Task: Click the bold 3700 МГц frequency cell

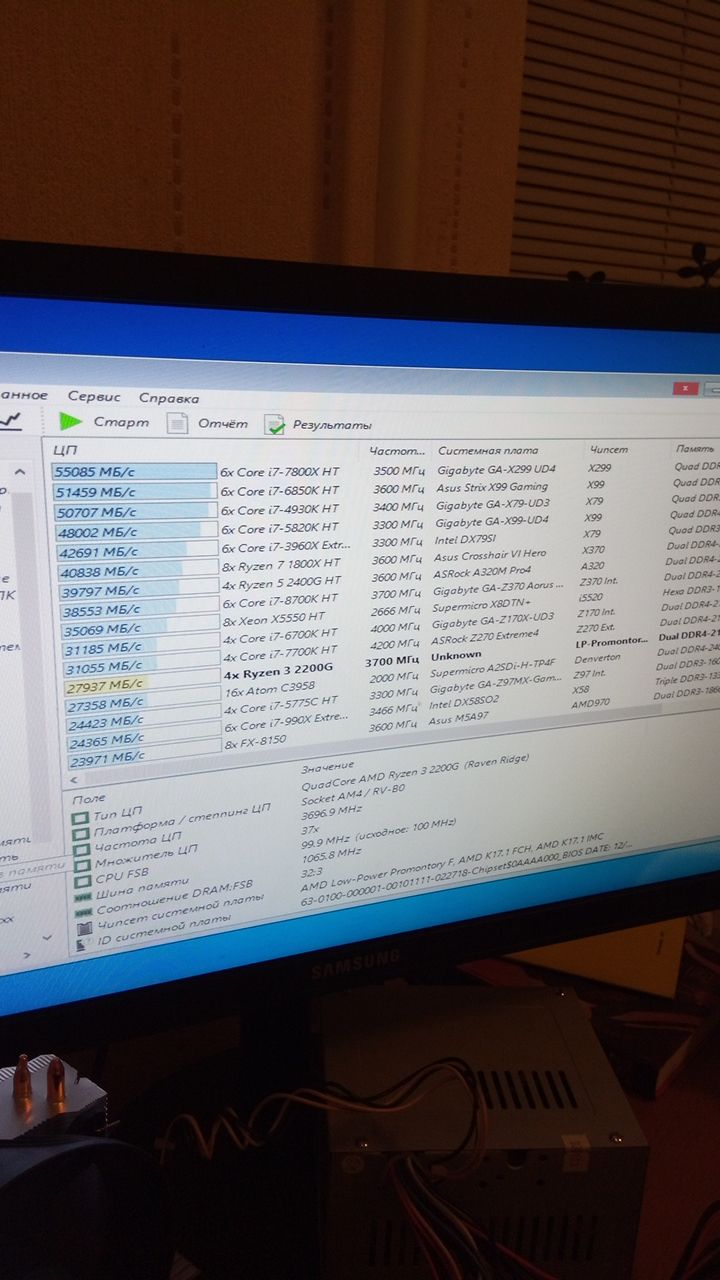Action: [393, 661]
